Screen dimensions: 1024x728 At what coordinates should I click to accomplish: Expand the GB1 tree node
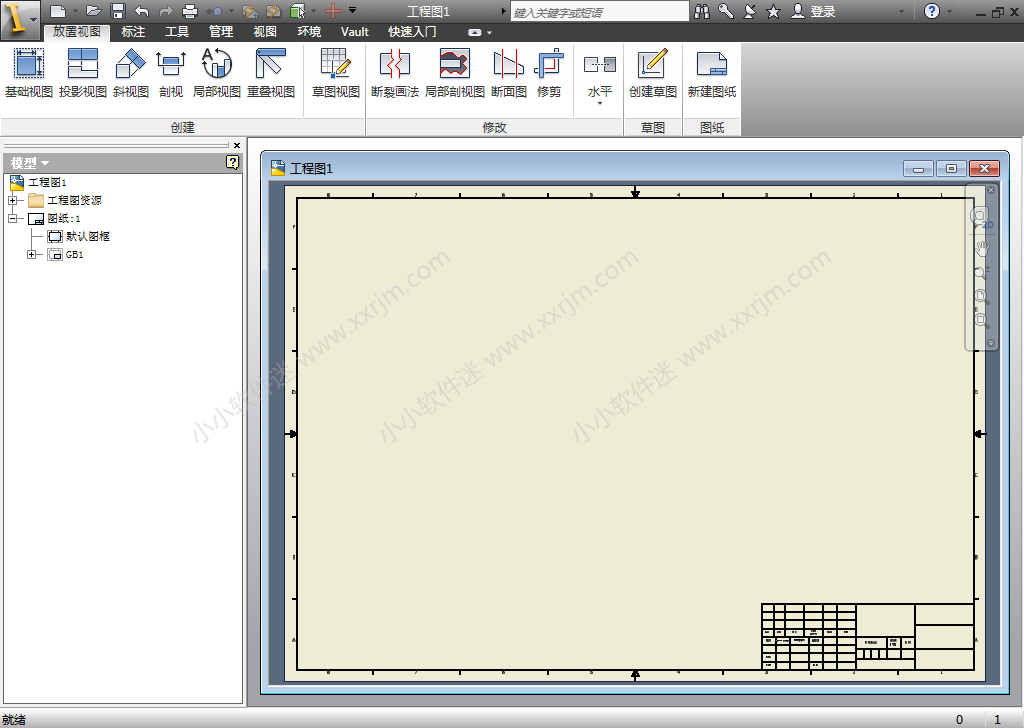32,255
